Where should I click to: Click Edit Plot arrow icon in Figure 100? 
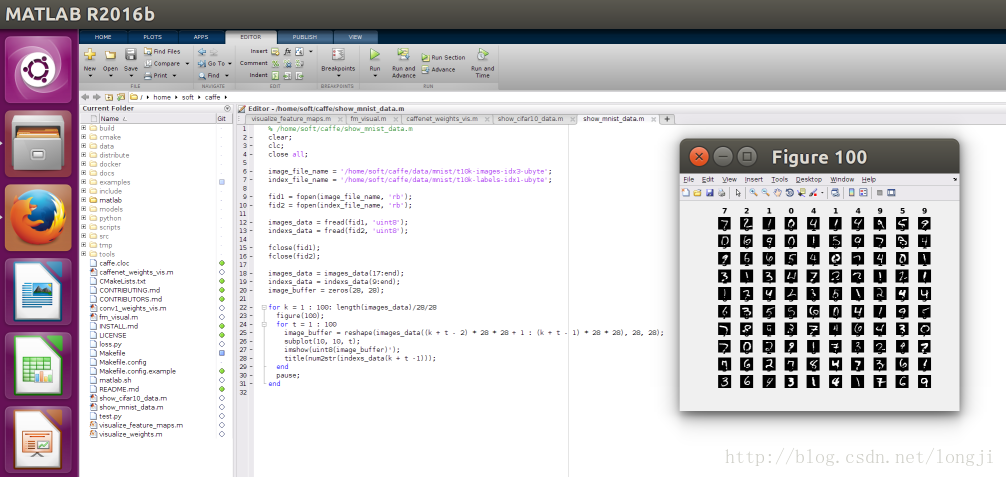[x=738, y=193]
